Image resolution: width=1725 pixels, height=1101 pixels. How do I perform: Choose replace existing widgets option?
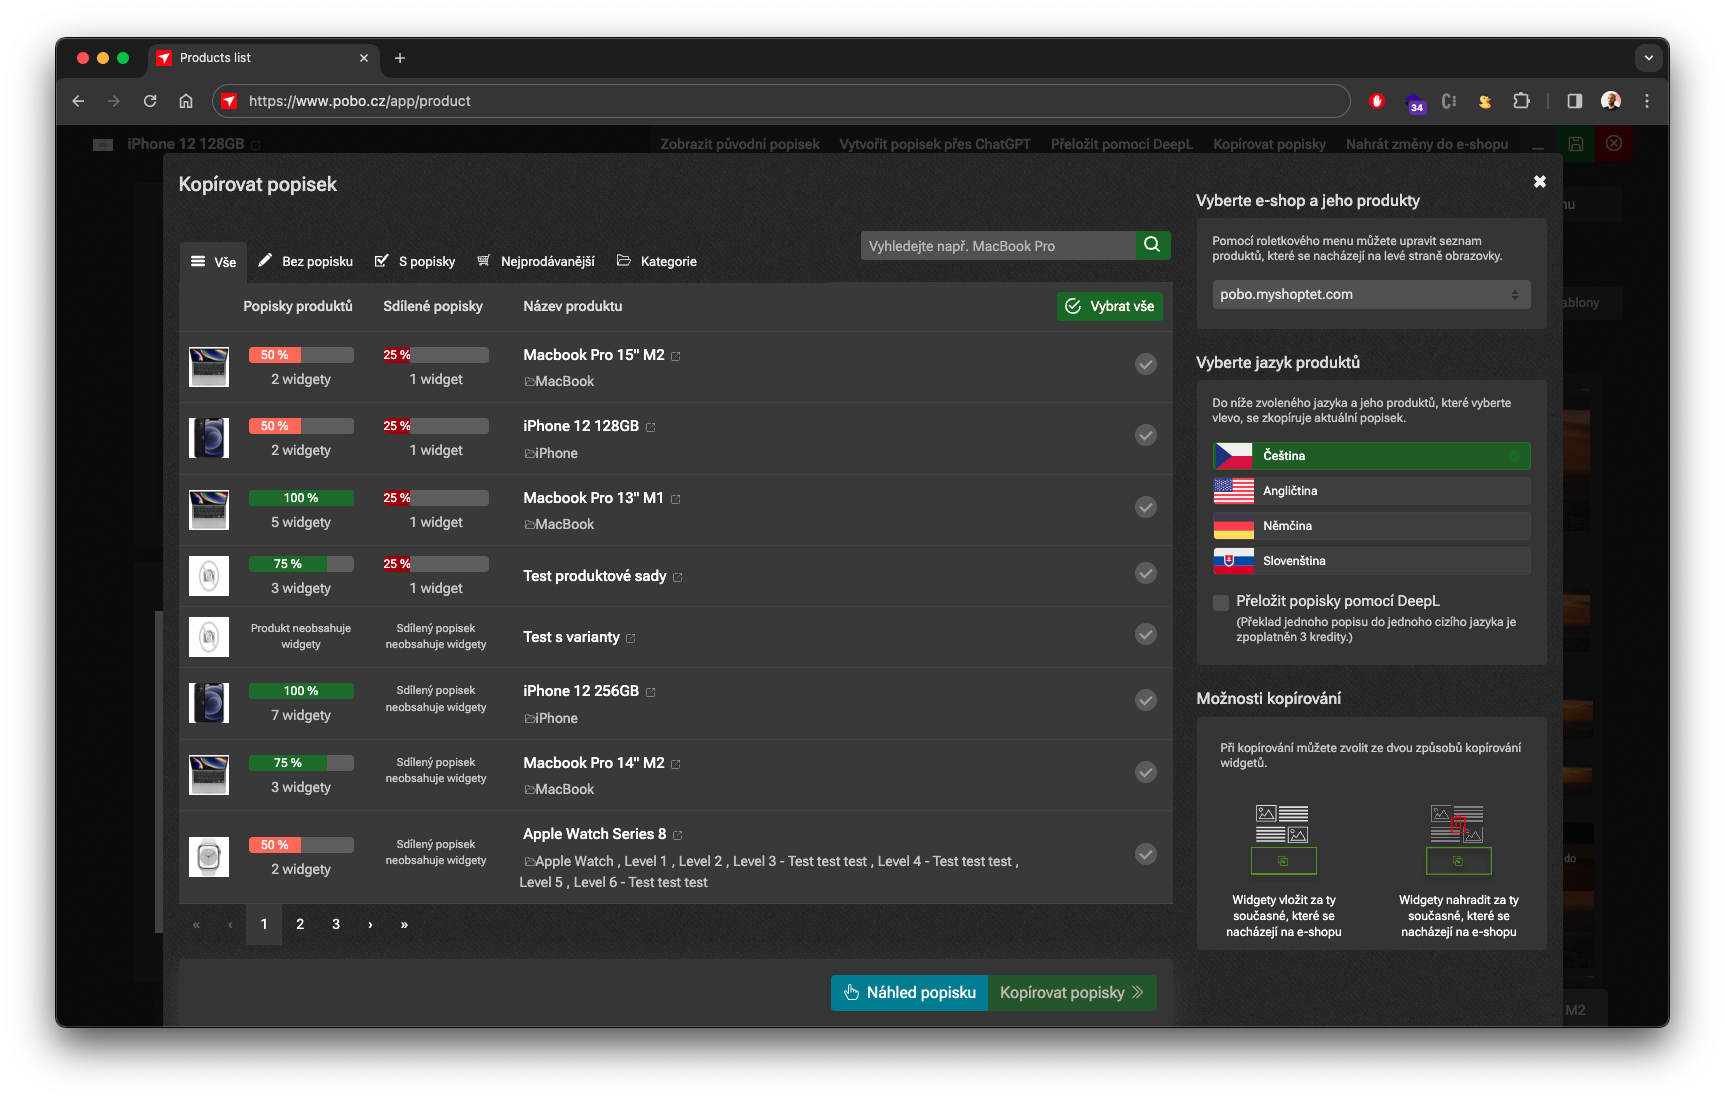click(1459, 870)
